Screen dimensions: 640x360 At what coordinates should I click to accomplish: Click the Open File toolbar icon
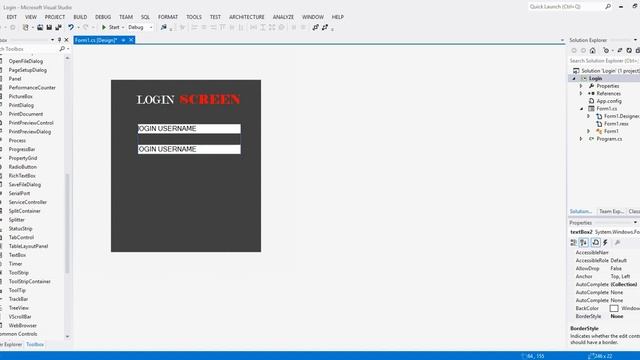[40, 27]
